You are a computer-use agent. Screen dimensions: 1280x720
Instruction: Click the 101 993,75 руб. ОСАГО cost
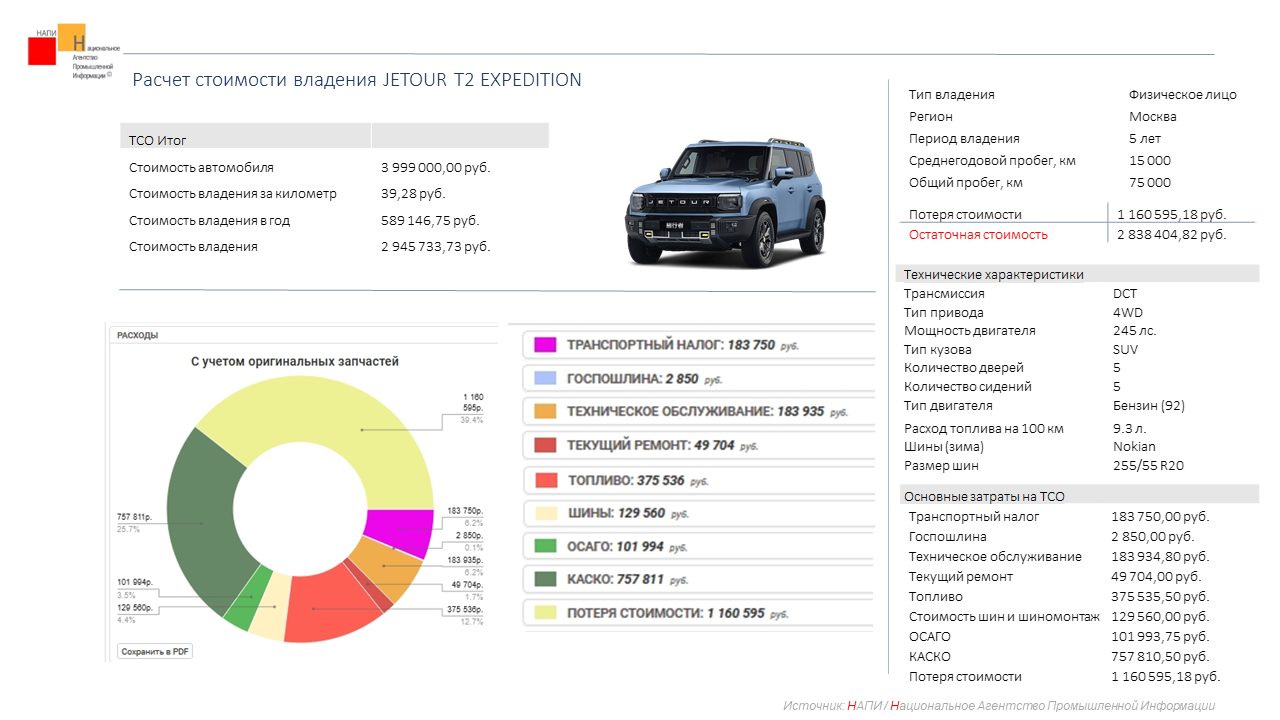pos(1161,637)
